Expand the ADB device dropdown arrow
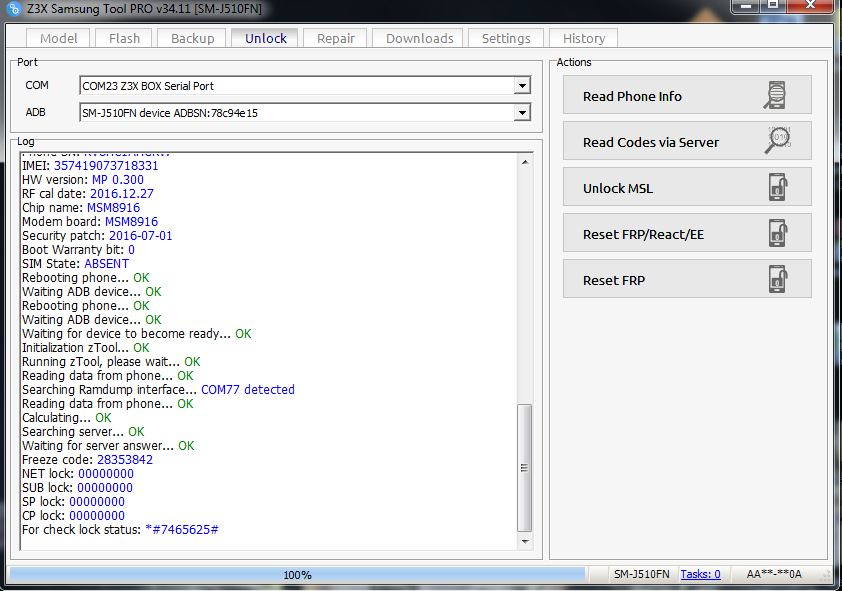 coord(522,113)
